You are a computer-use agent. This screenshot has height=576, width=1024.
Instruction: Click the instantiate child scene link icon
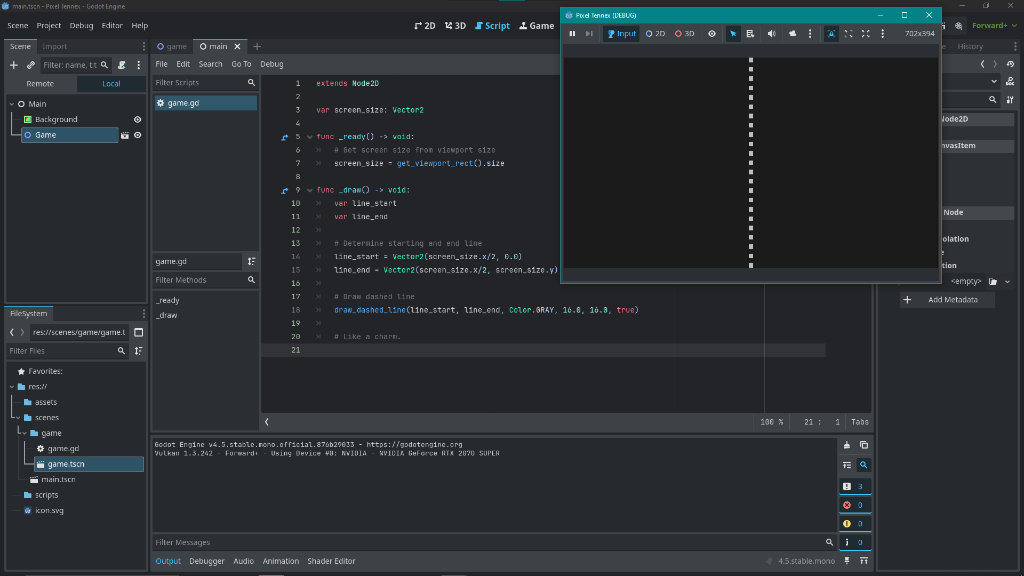coord(31,65)
